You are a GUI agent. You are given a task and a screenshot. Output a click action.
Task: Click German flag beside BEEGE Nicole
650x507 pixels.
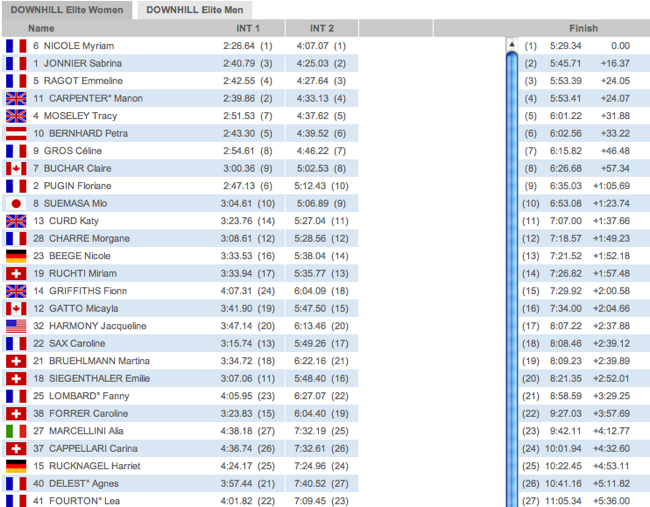pos(16,256)
